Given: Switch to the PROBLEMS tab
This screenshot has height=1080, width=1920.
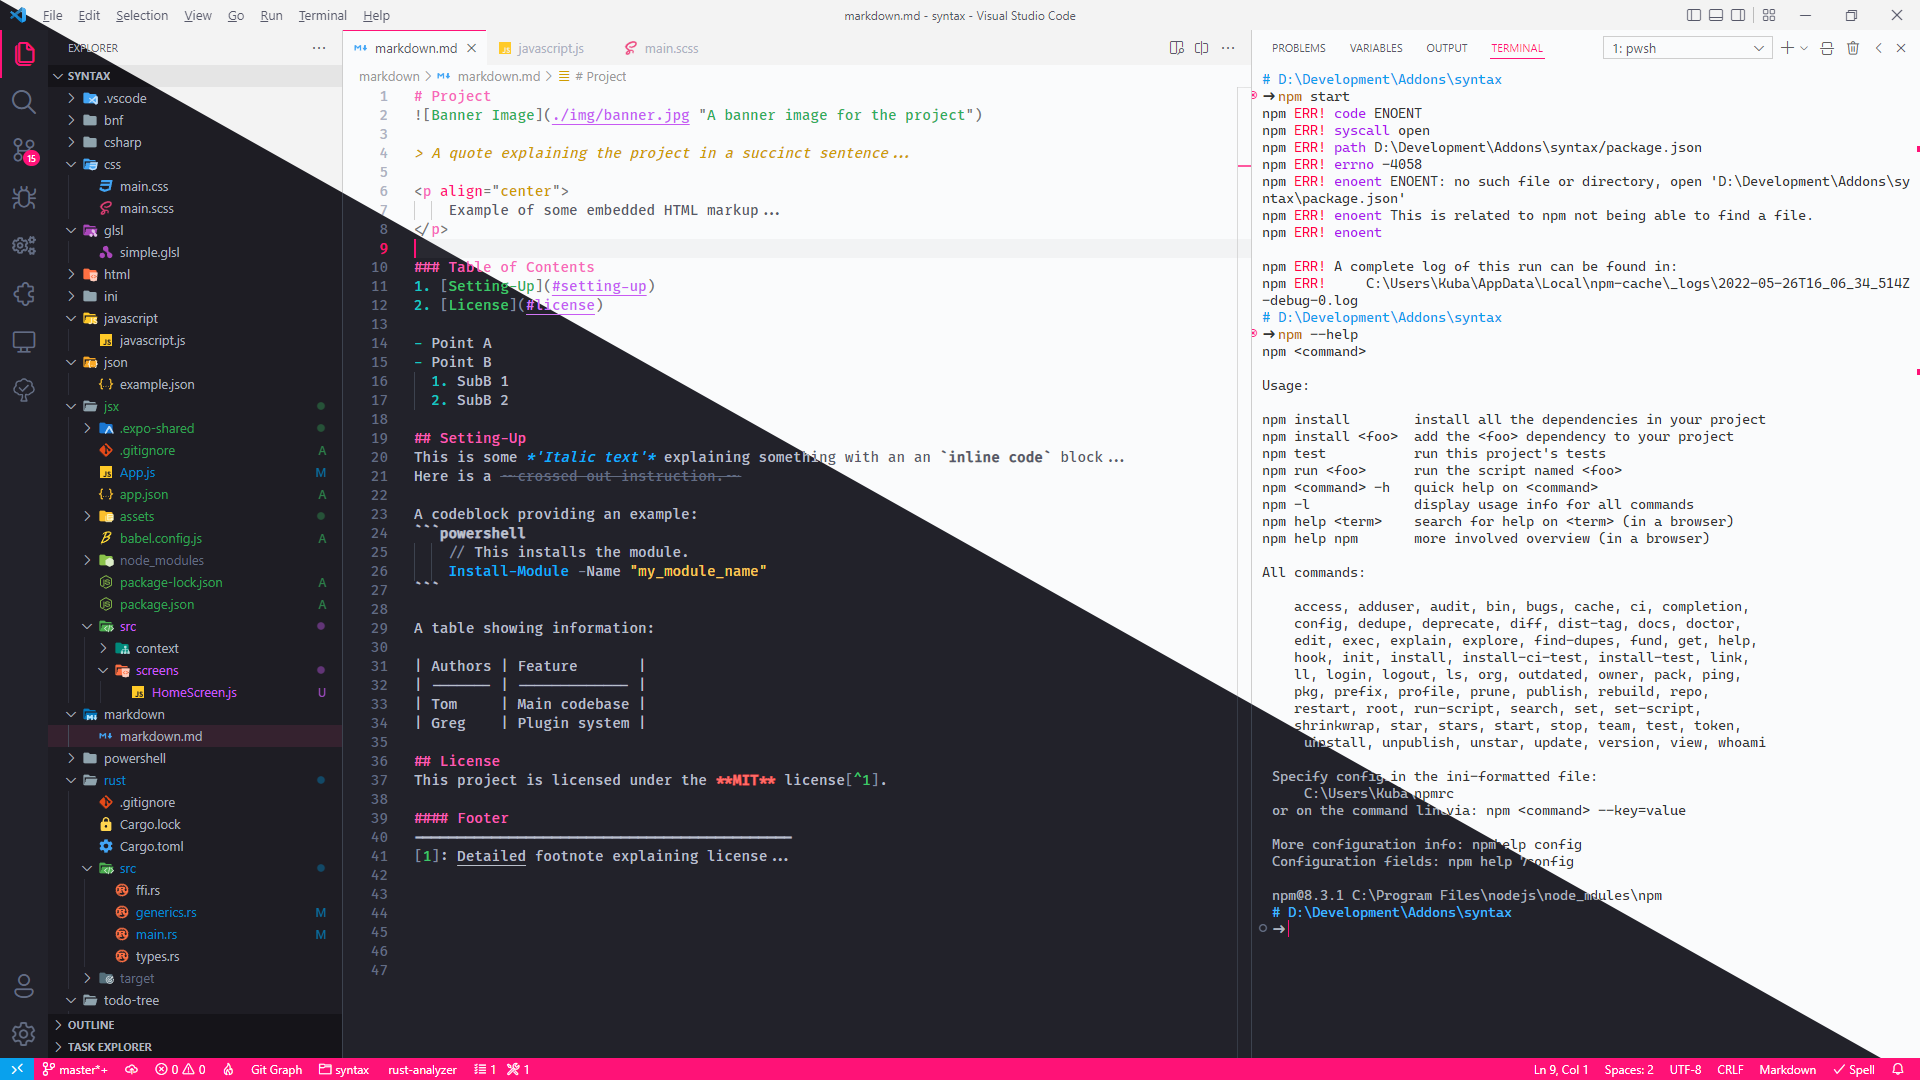Looking at the screenshot, I should [x=1298, y=47].
